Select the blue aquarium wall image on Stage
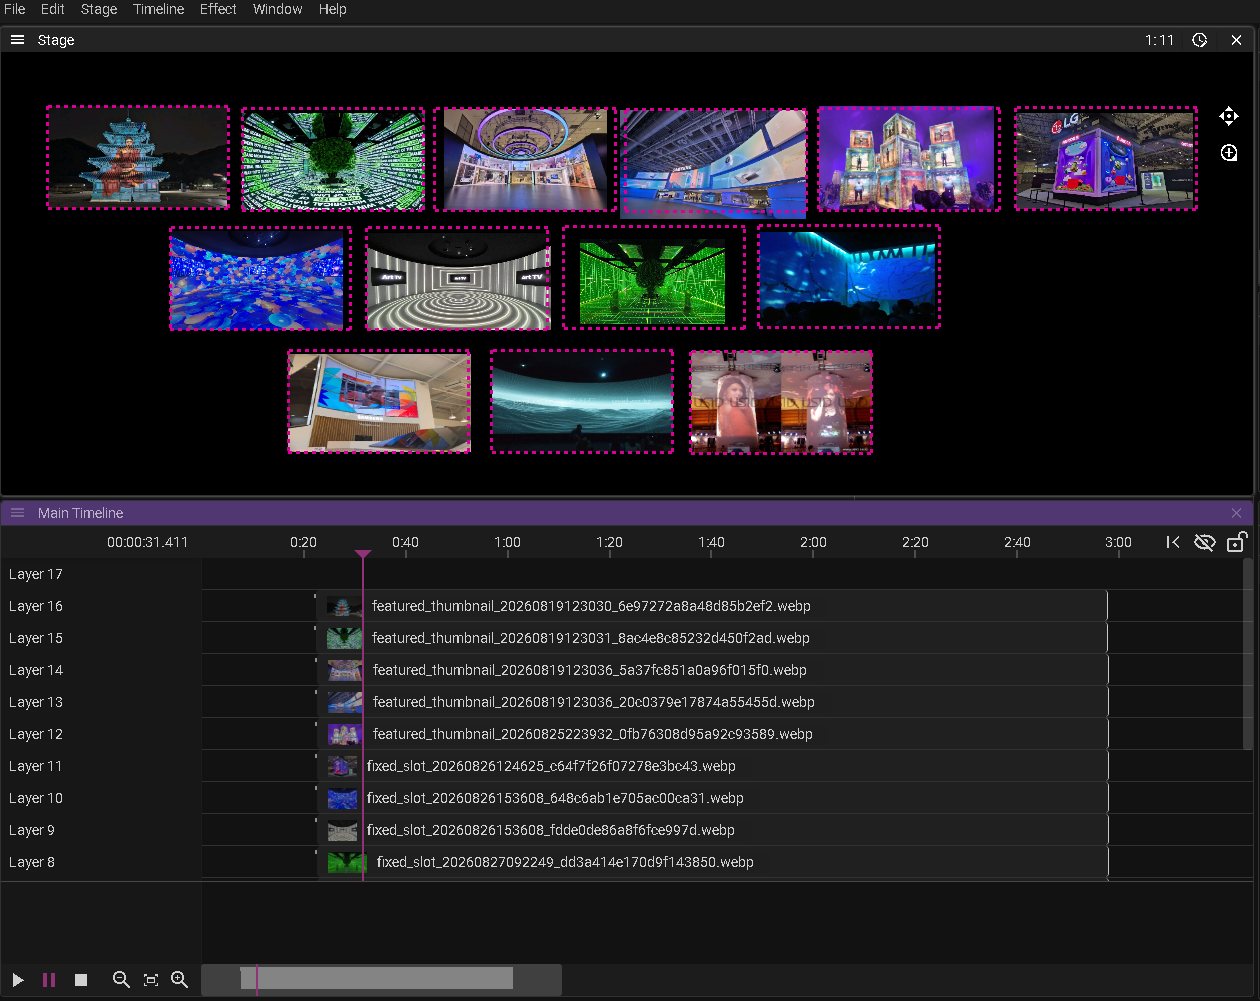The image size is (1260, 1001). click(x=849, y=277)
